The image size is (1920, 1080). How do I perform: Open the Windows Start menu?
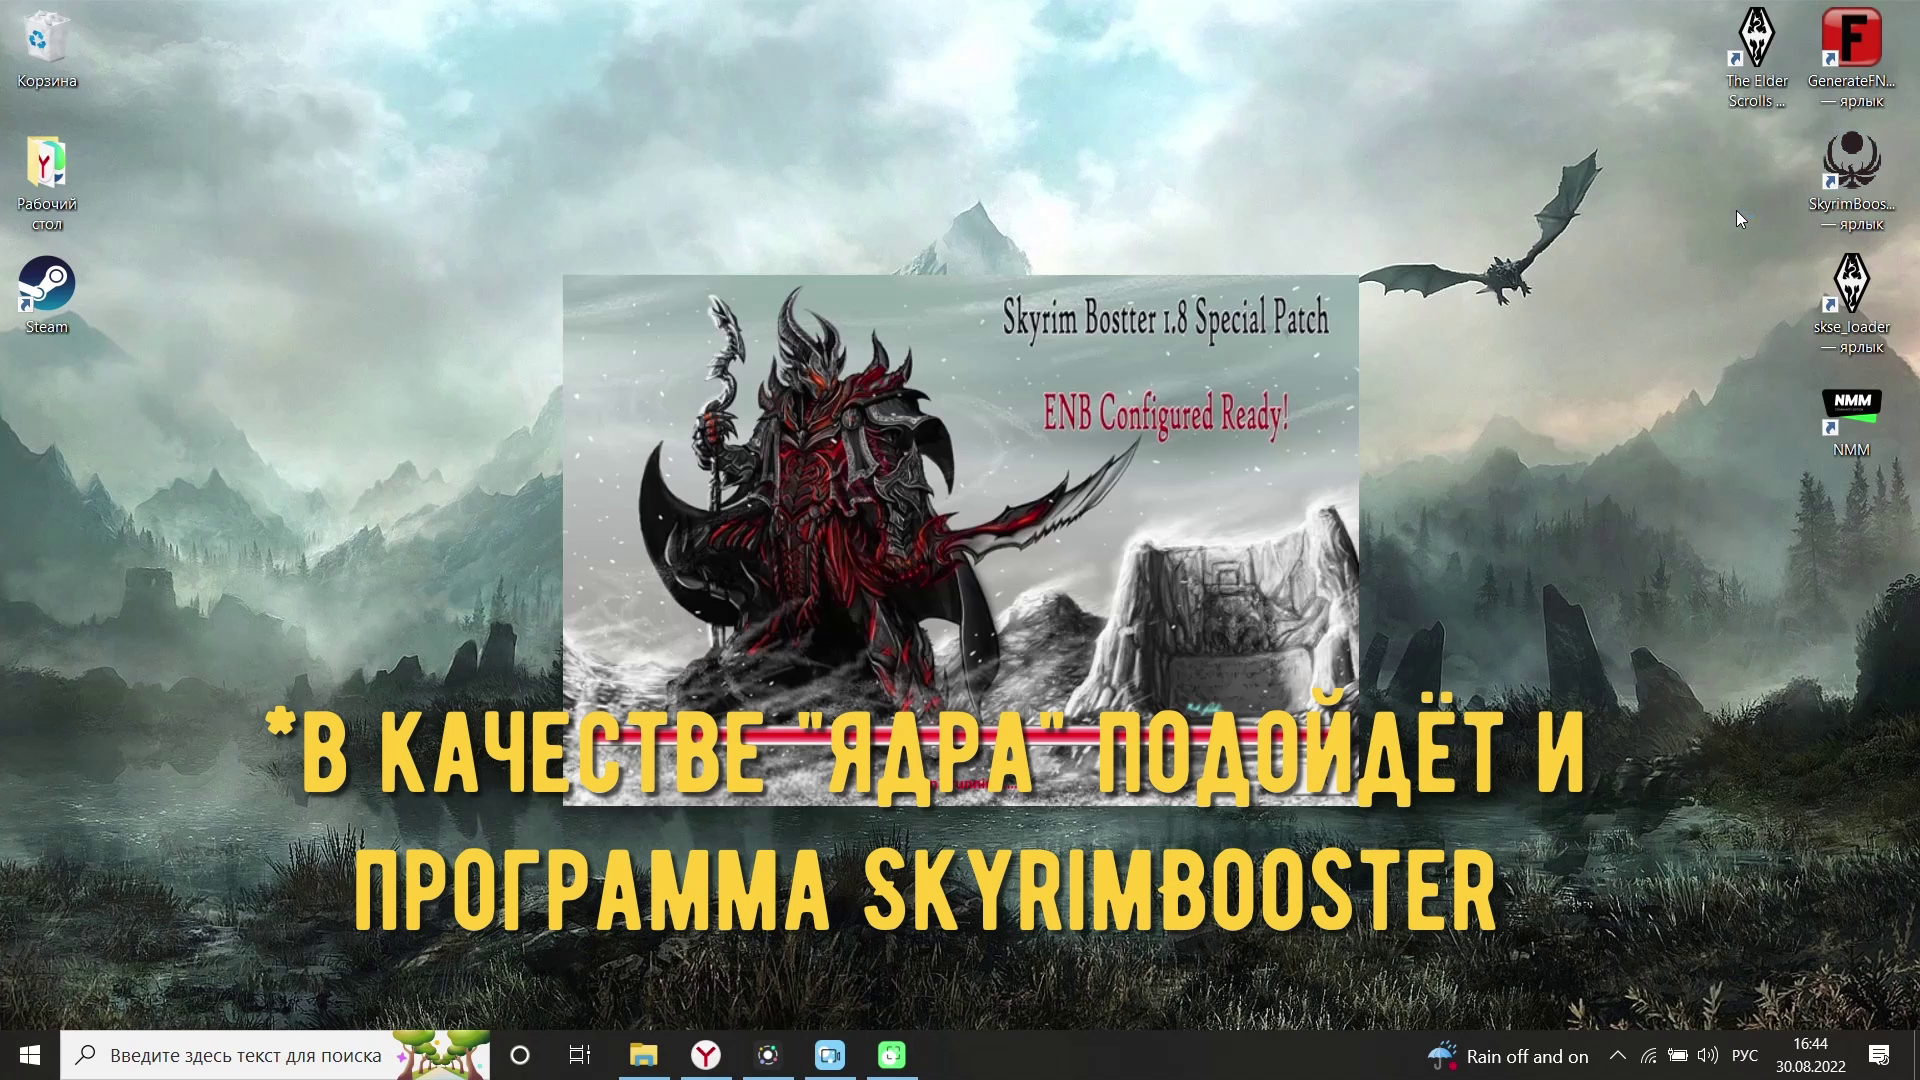(29, 1055)
